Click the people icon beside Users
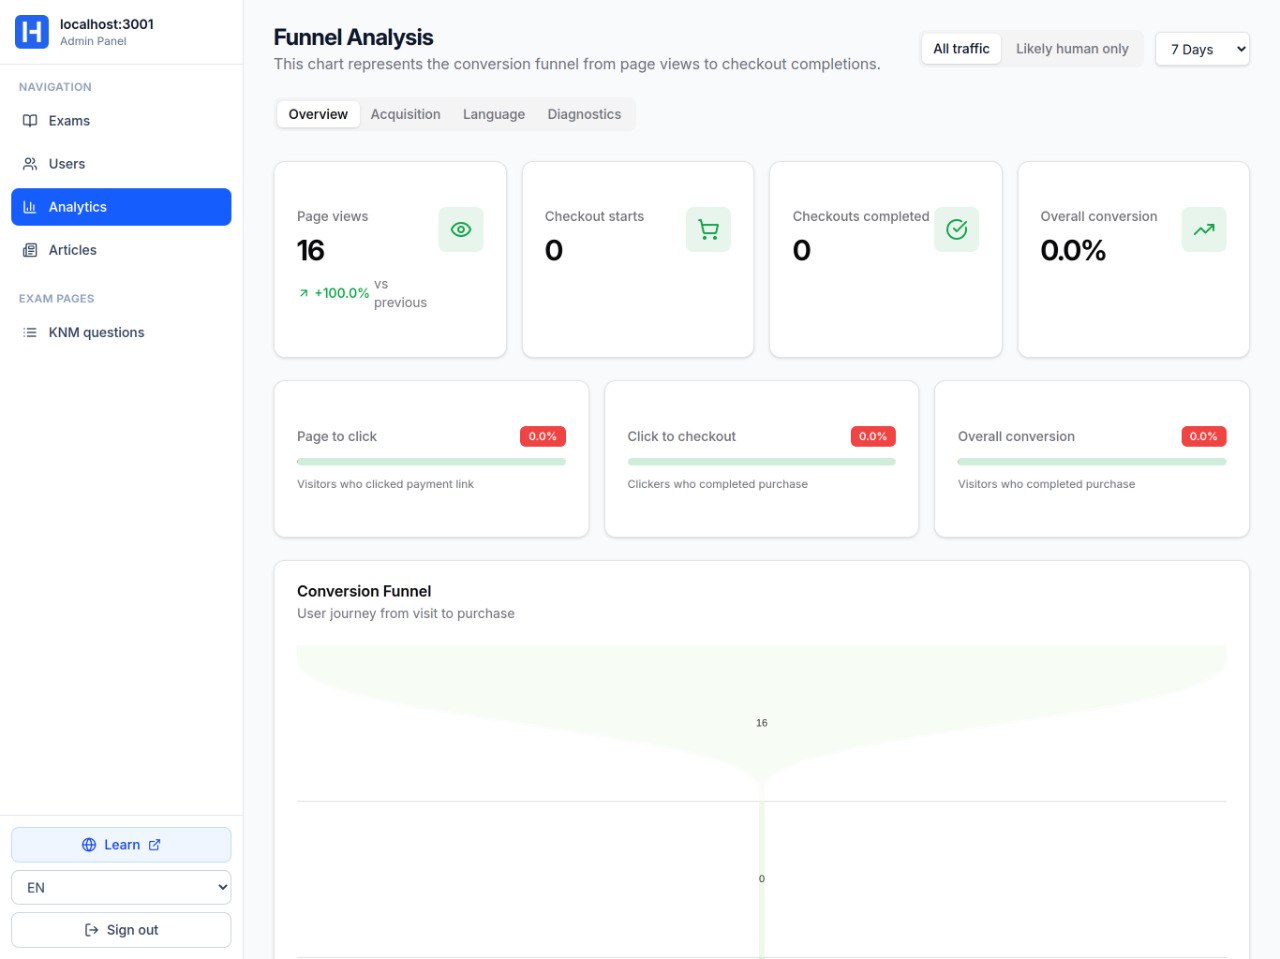 point(30,164)
